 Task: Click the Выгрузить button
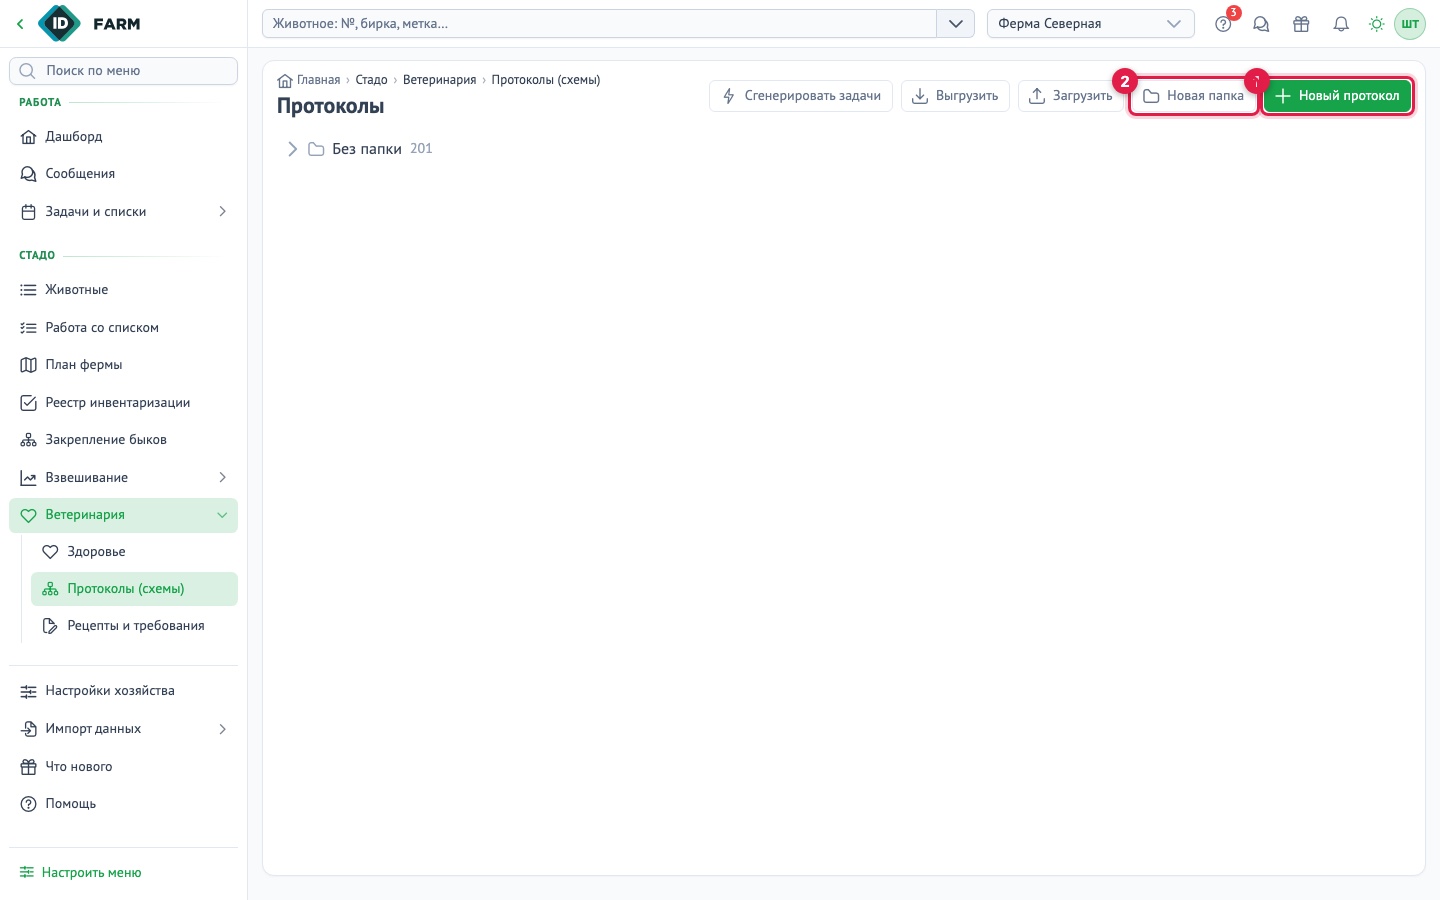tap(955, 96)
